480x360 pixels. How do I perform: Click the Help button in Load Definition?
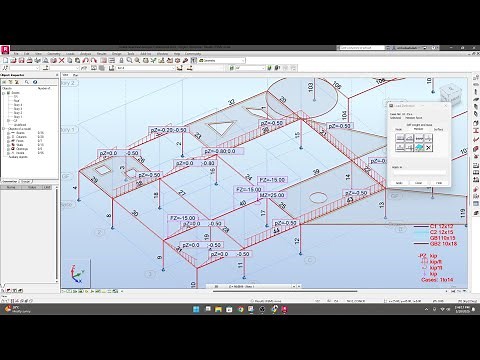point(439,183)
